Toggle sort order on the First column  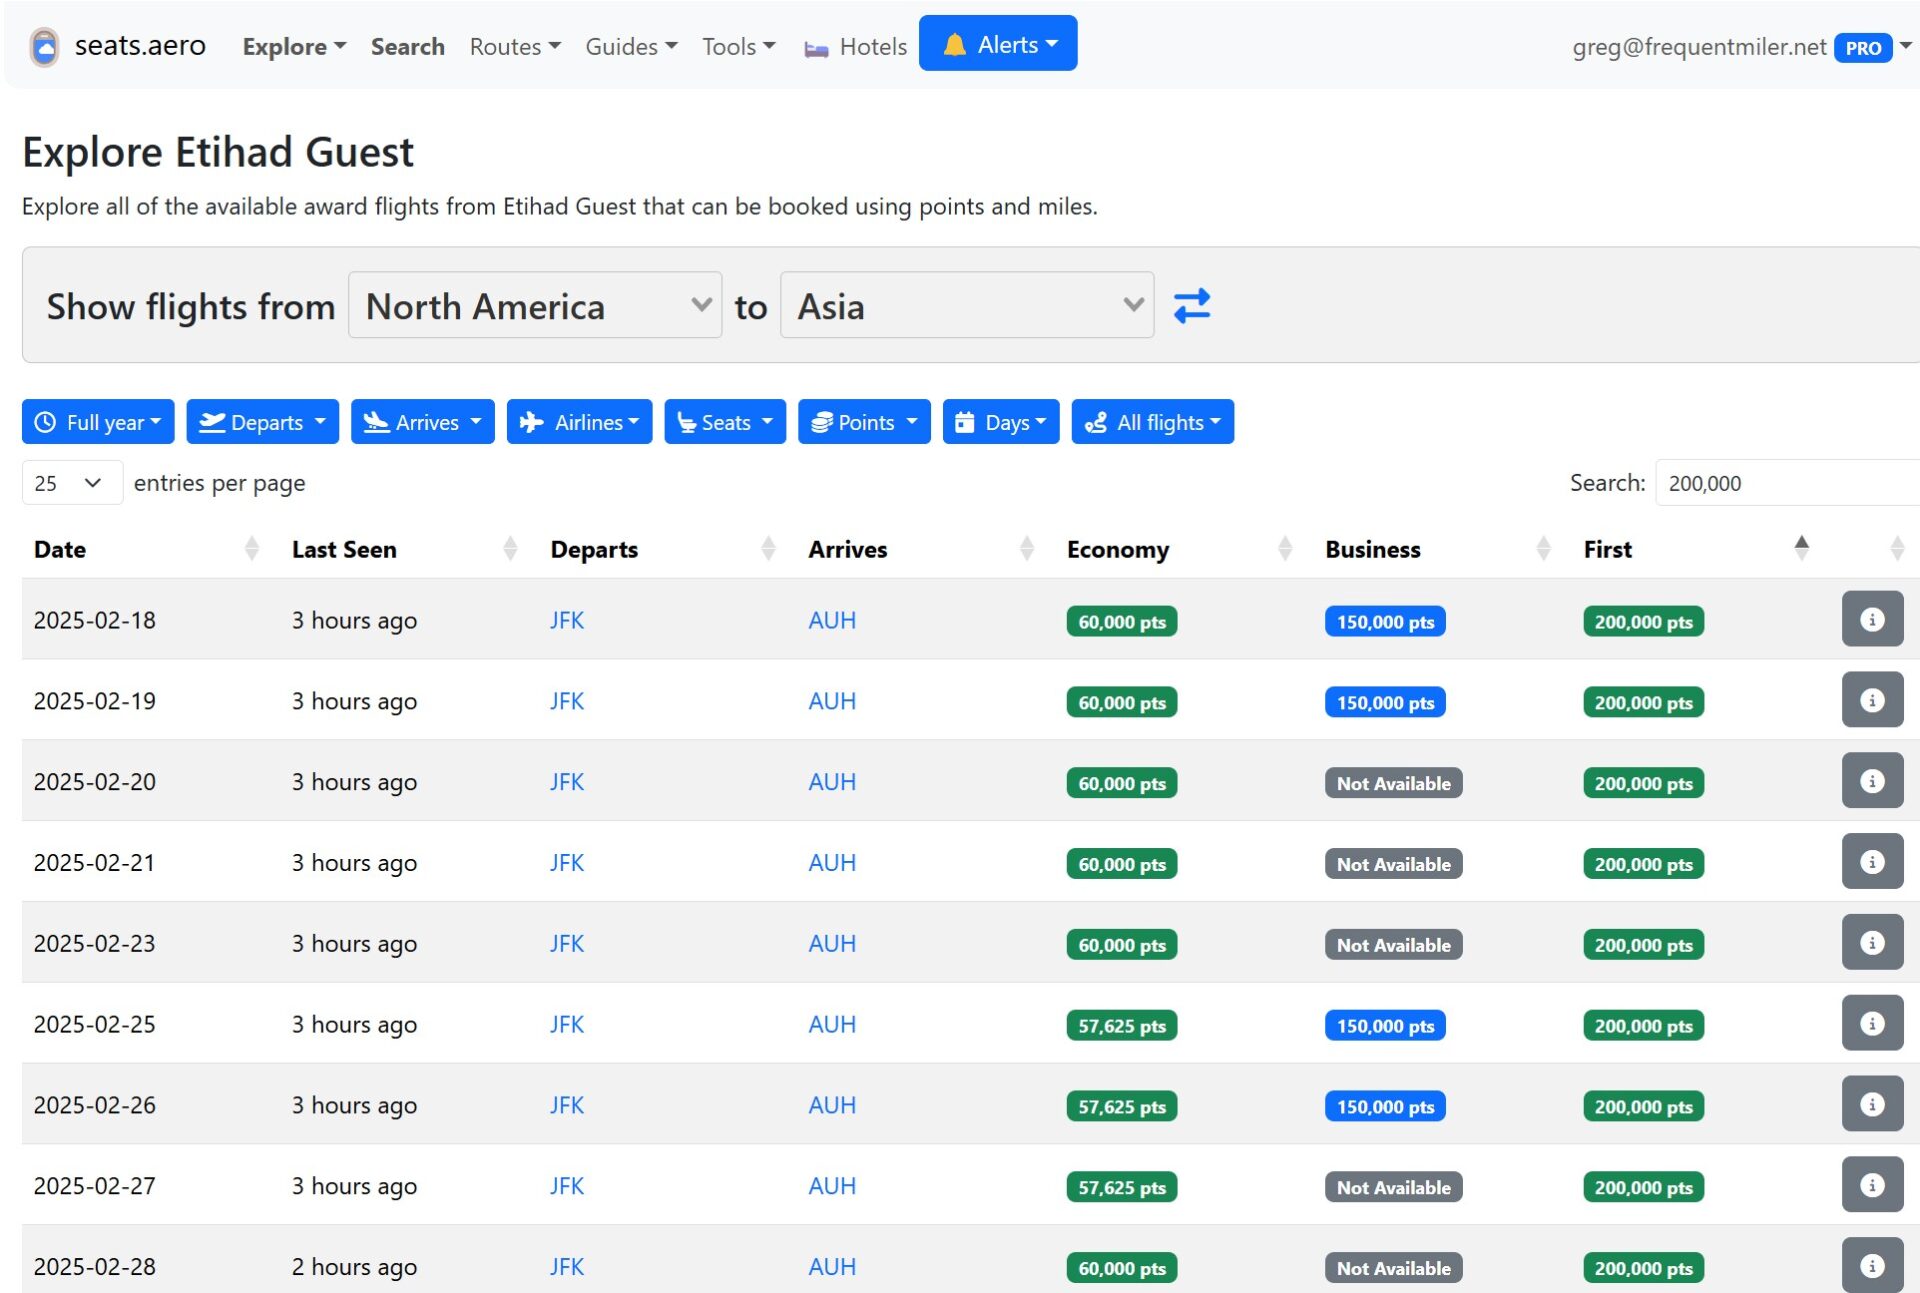1802,548
